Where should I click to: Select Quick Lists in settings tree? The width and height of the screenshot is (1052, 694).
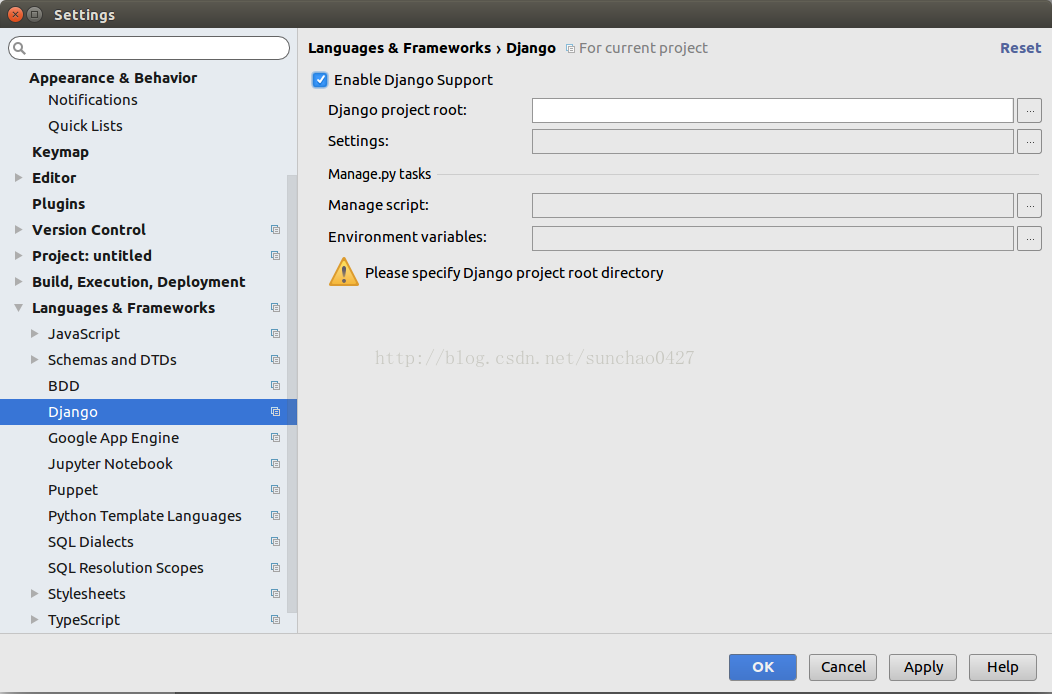85,126
